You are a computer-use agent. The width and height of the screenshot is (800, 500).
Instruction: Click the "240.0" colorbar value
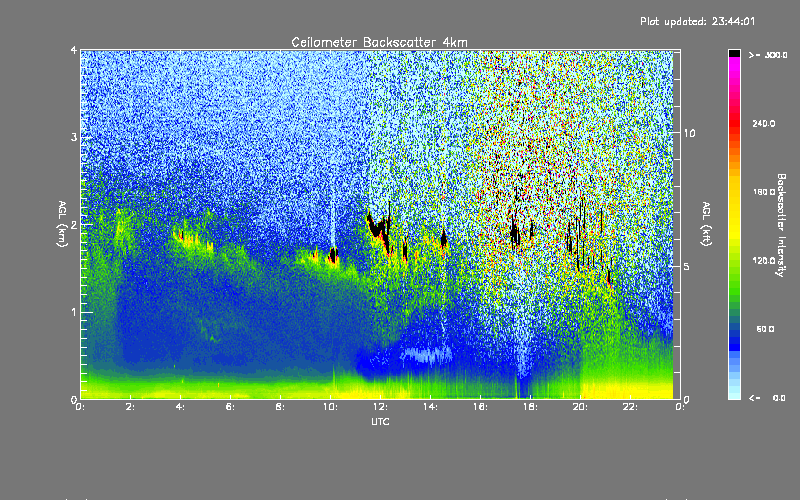[x=764, y=123]
